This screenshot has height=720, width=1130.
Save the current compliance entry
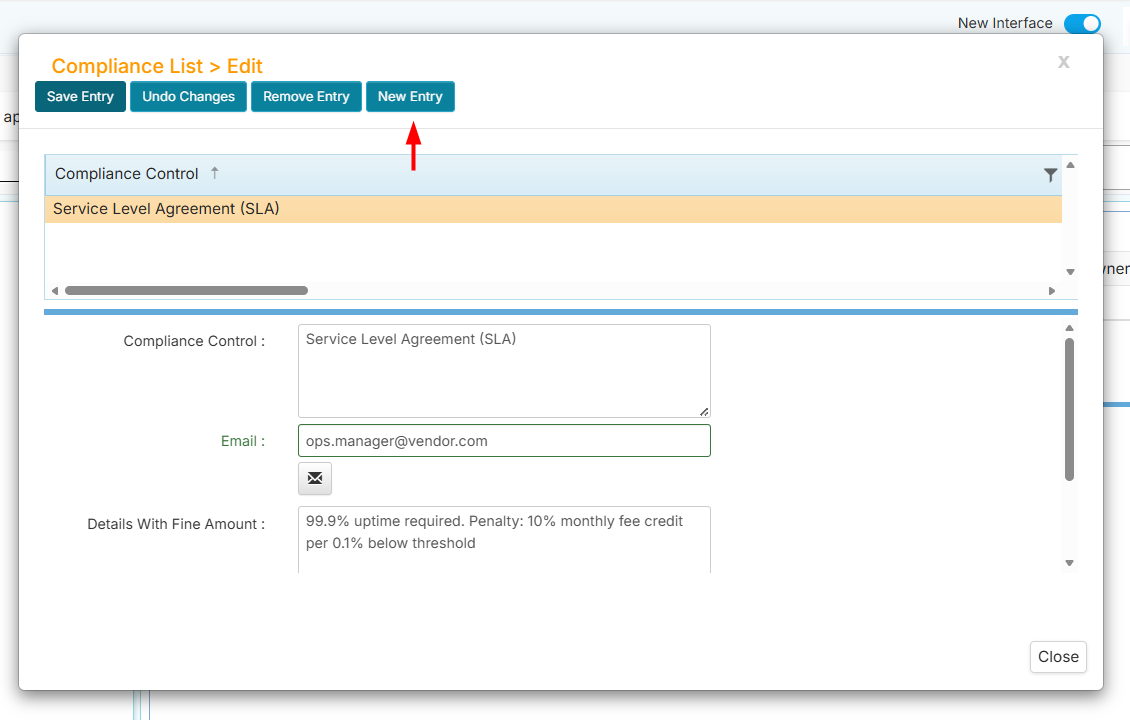(80, 97)
